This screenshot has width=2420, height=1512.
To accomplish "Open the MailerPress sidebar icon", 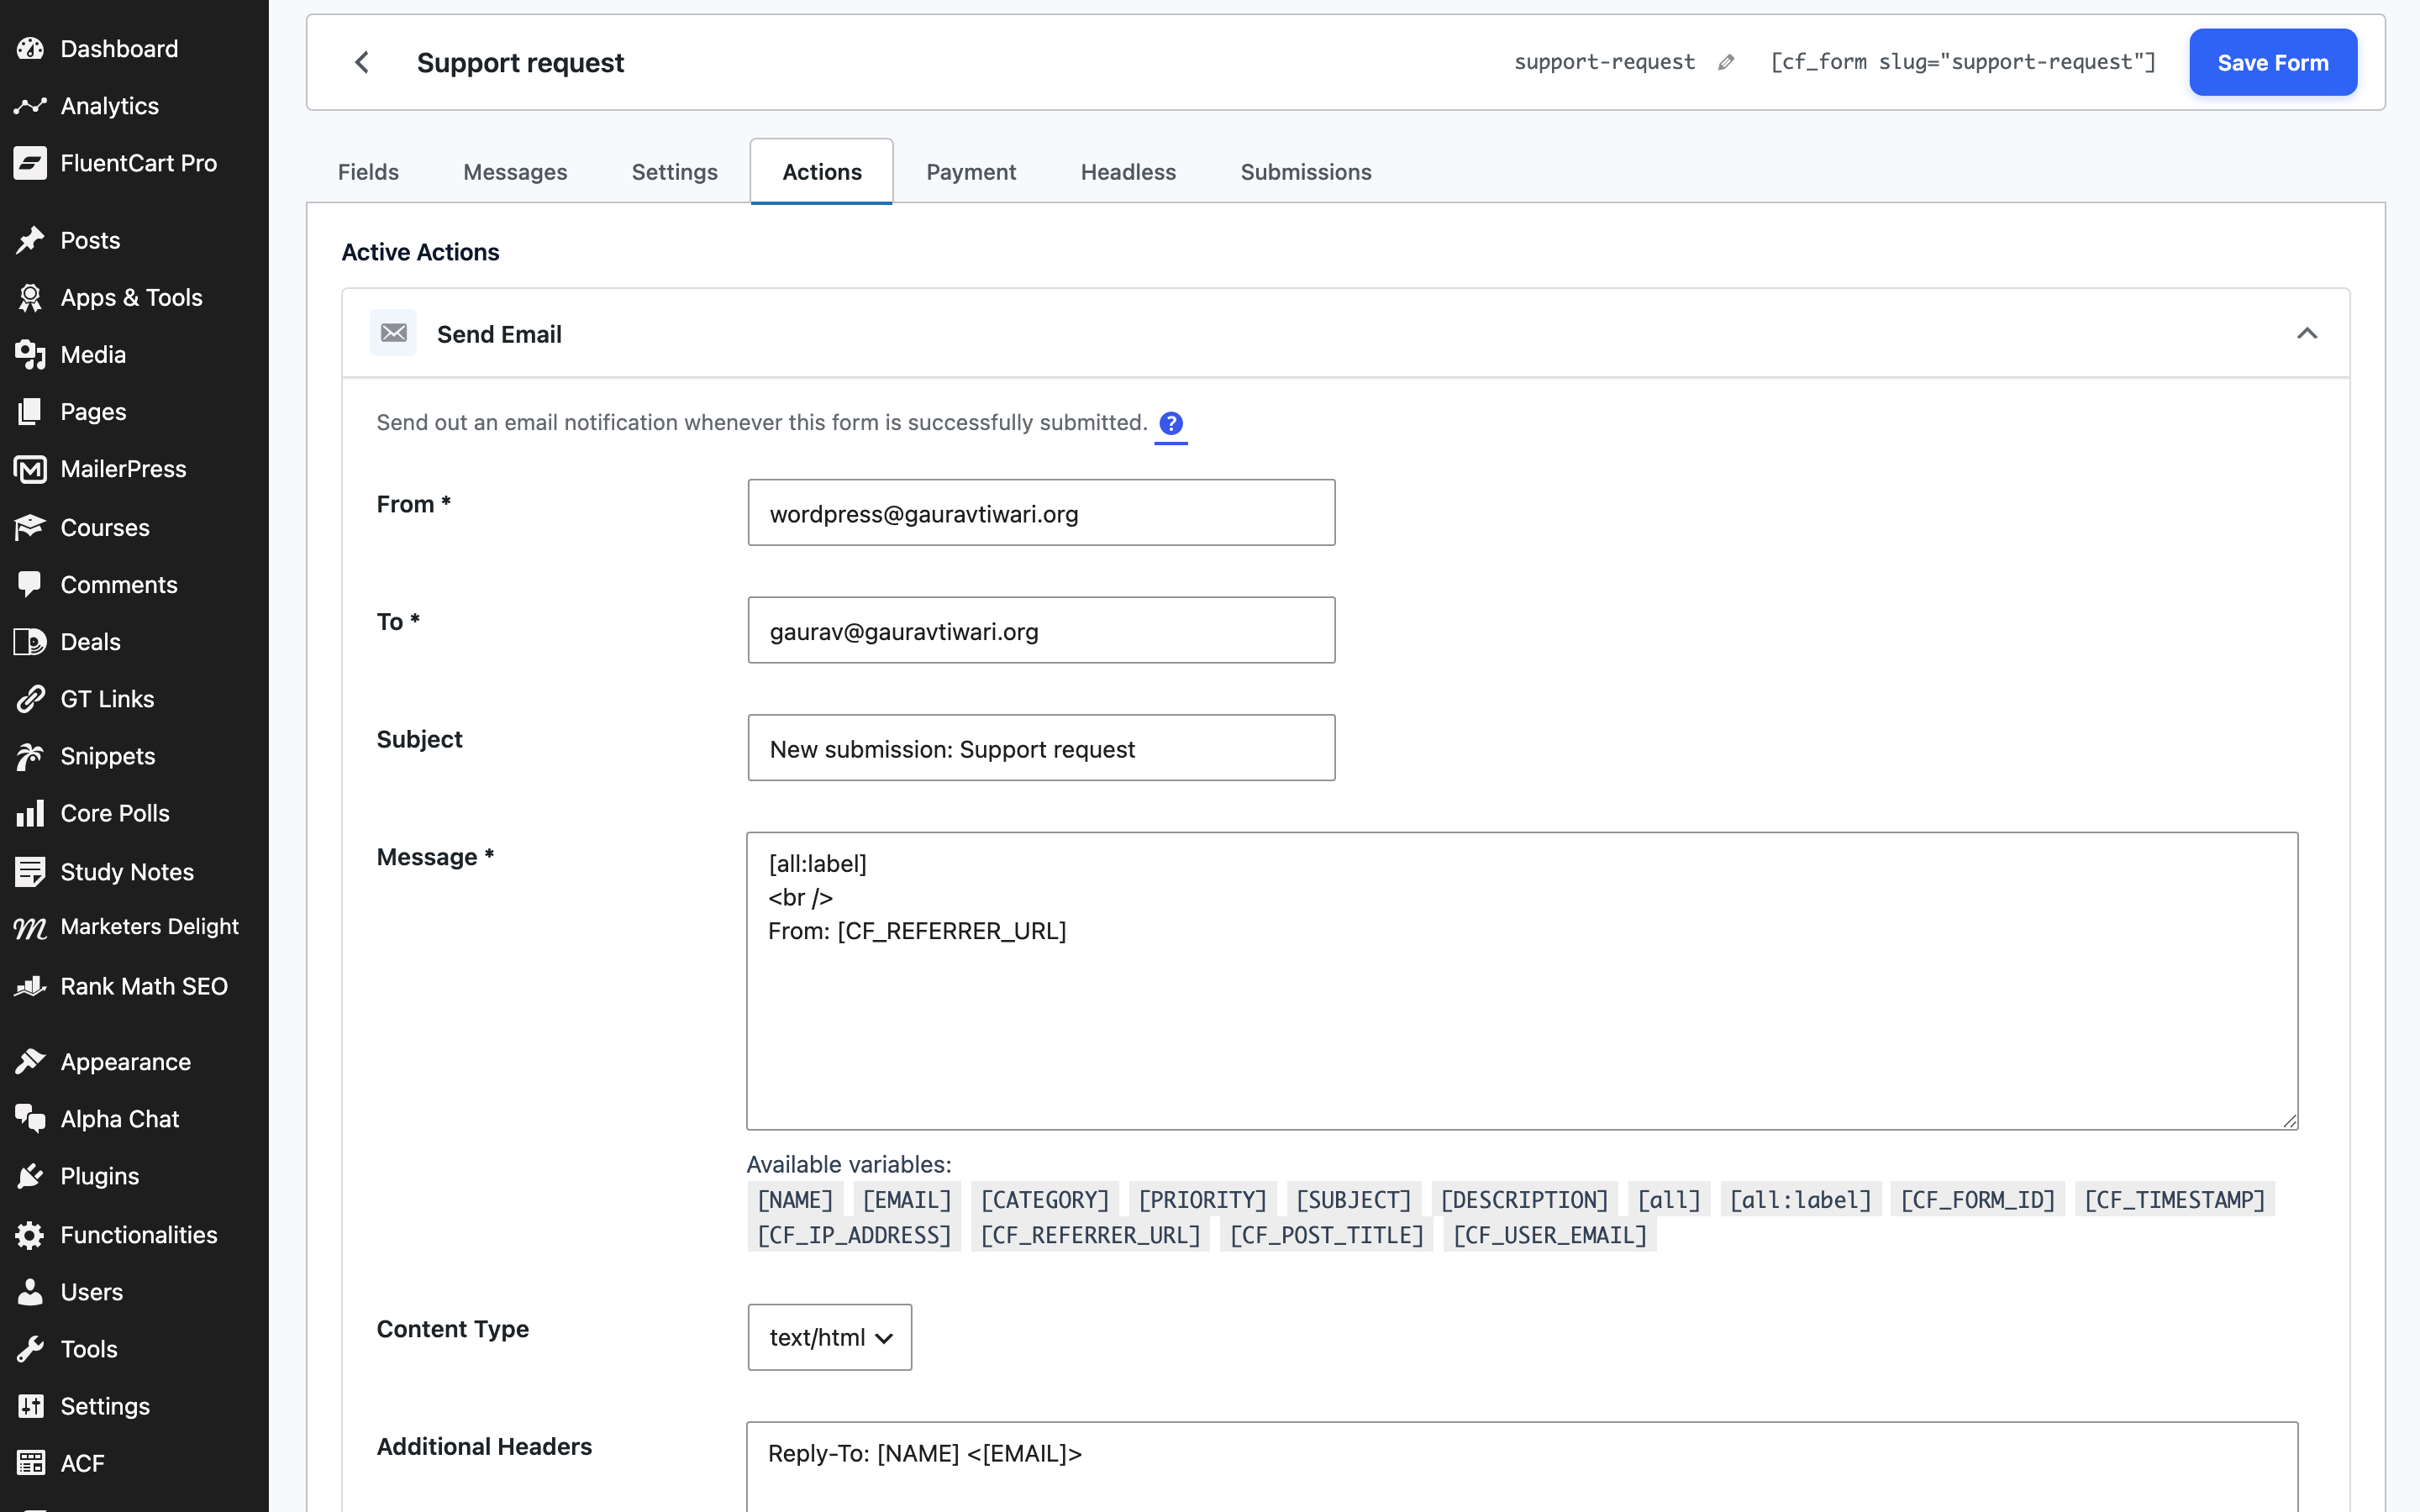I will tap(30, 469).
